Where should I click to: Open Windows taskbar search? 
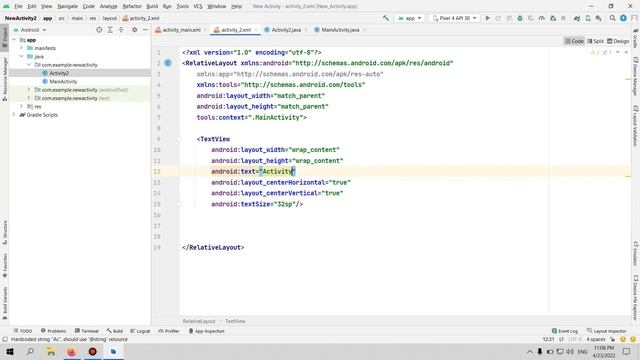[x=30, y=351]
